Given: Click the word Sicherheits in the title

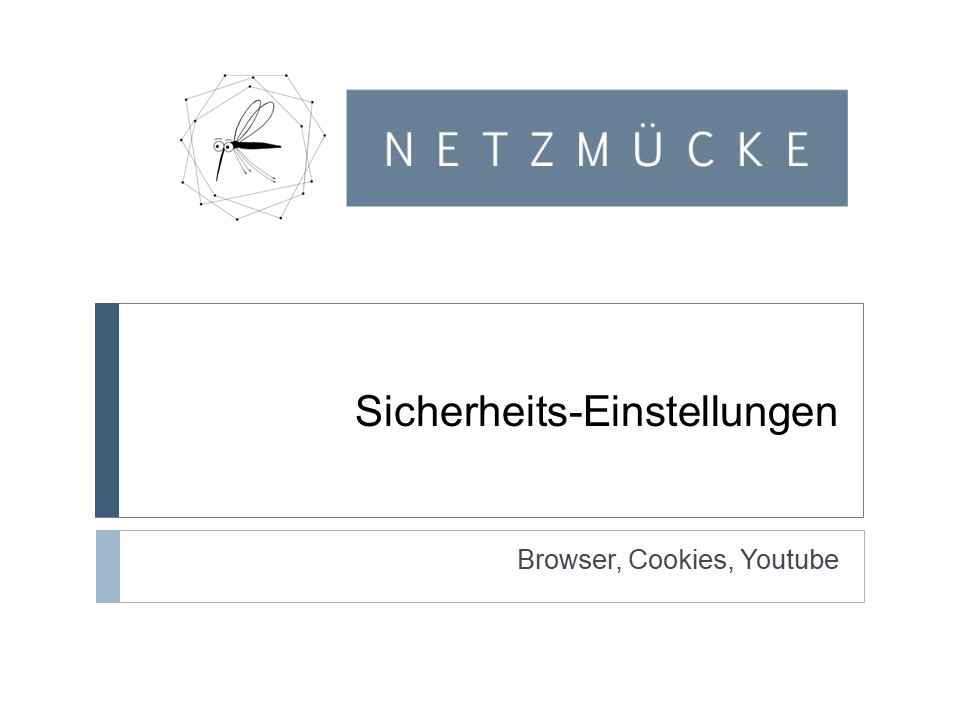Looking at the screenshot, I should pyautogui.click(x=462, y=410).
